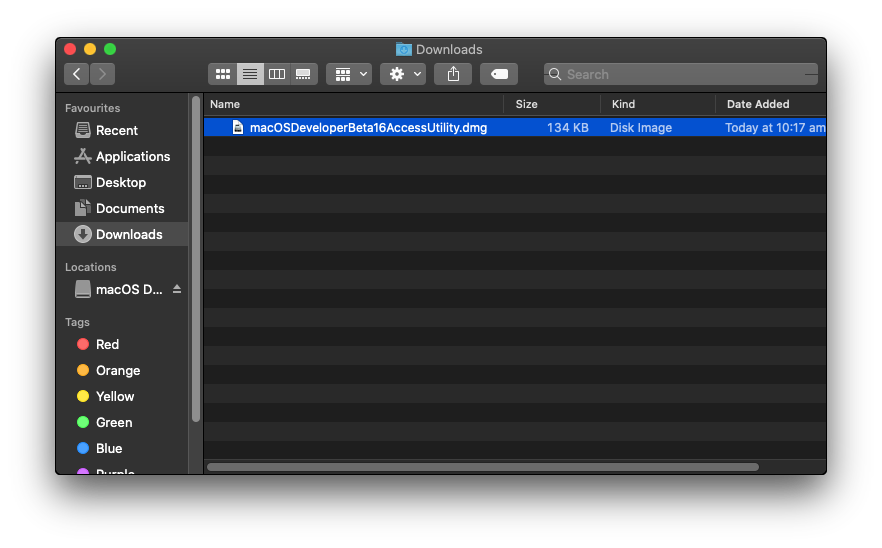Eject the macOS D... volume

177,289
